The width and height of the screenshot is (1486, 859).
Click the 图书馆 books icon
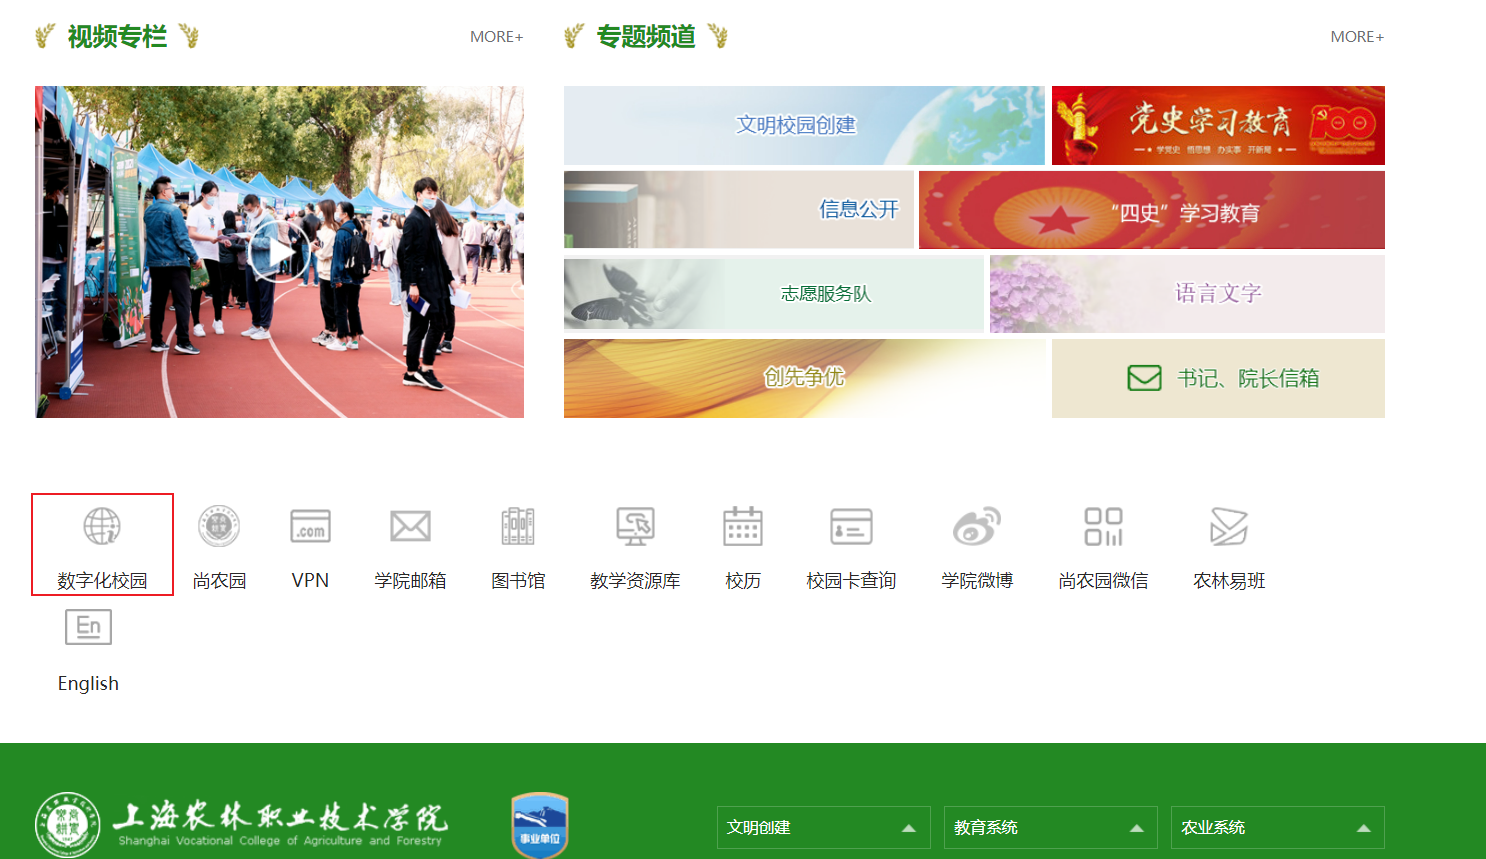[518, 526]
